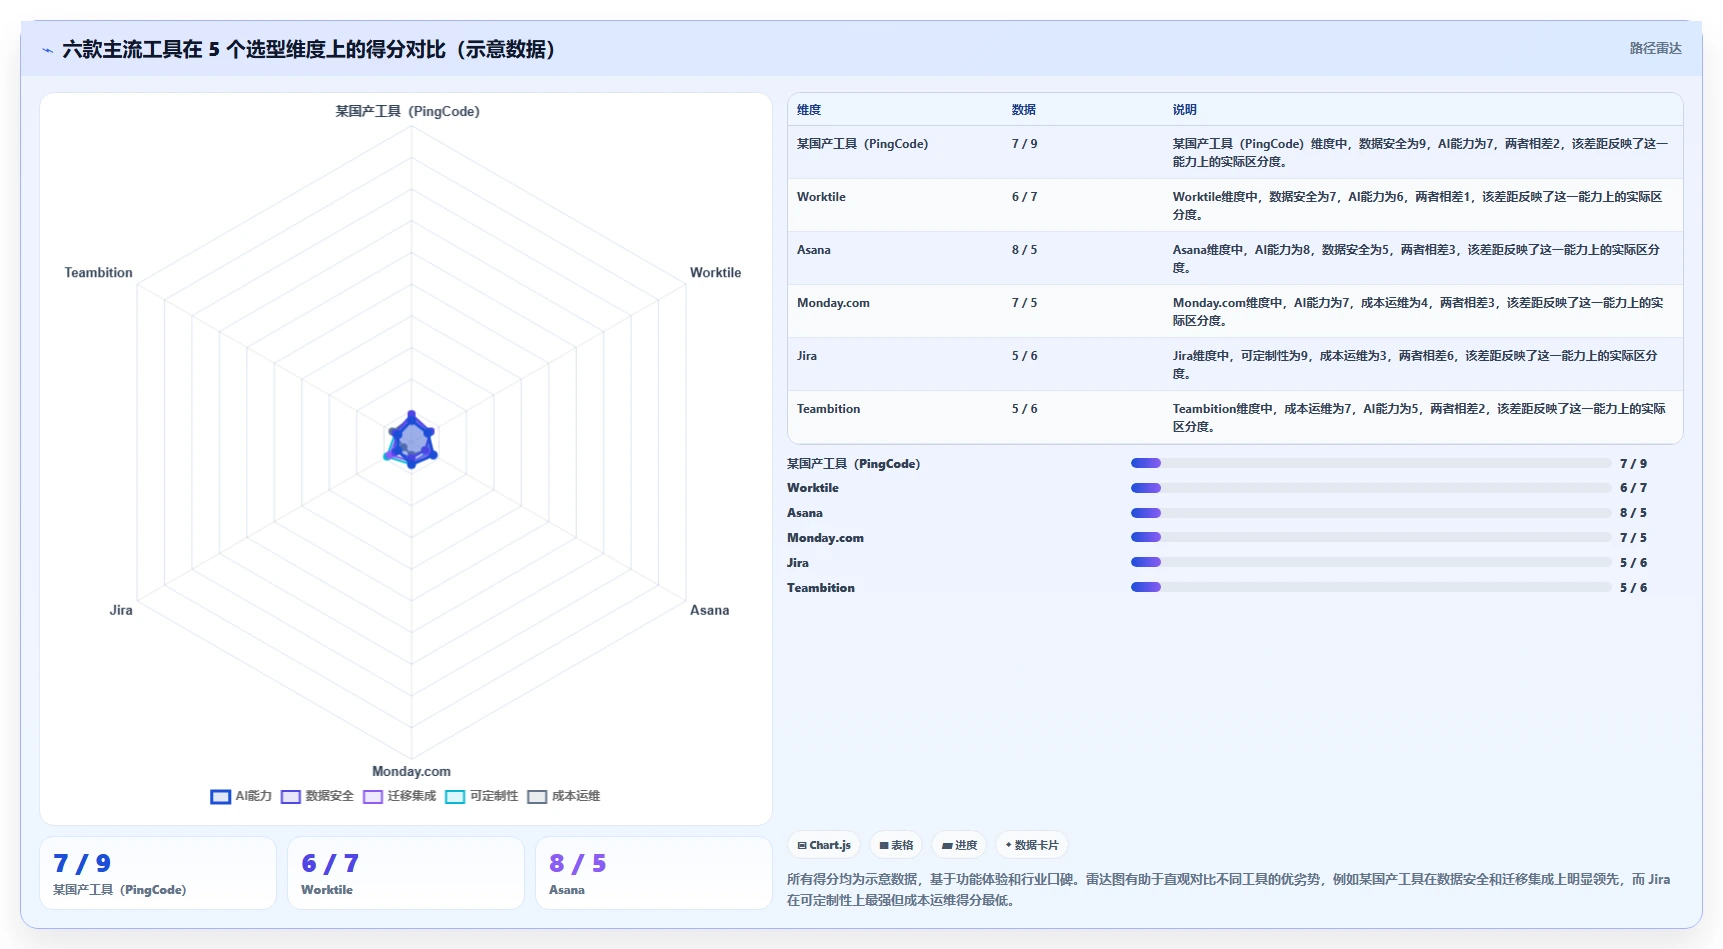Click the 6 / 7 value in the table
This screenshot has height=949, width=1723.
[x=1024, y=197]
